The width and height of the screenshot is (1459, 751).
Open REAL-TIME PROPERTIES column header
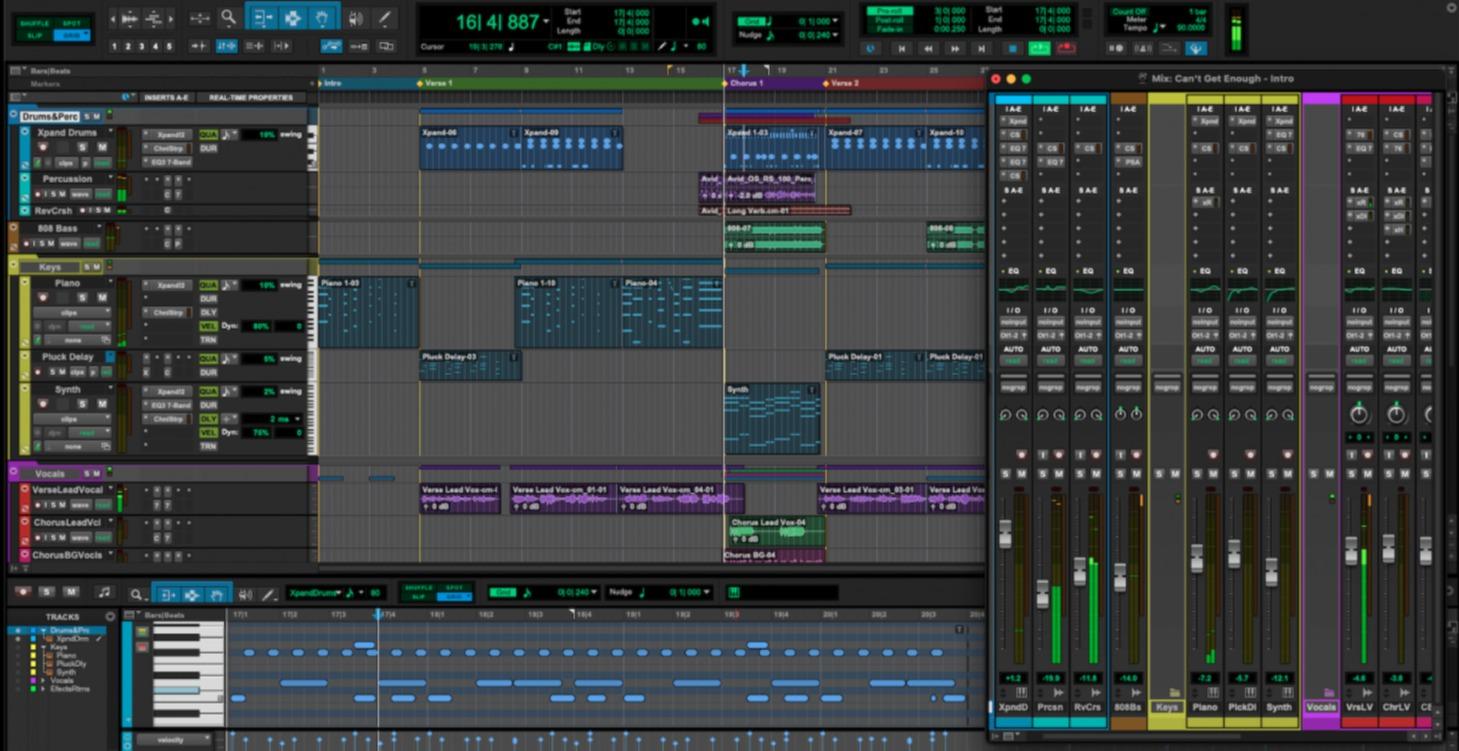pos(250,98)
